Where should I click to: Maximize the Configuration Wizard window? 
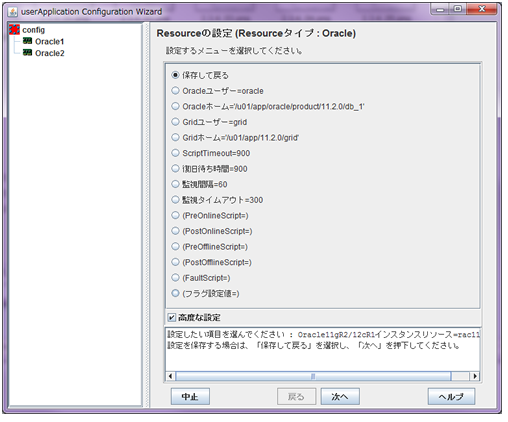pos(458,9)
